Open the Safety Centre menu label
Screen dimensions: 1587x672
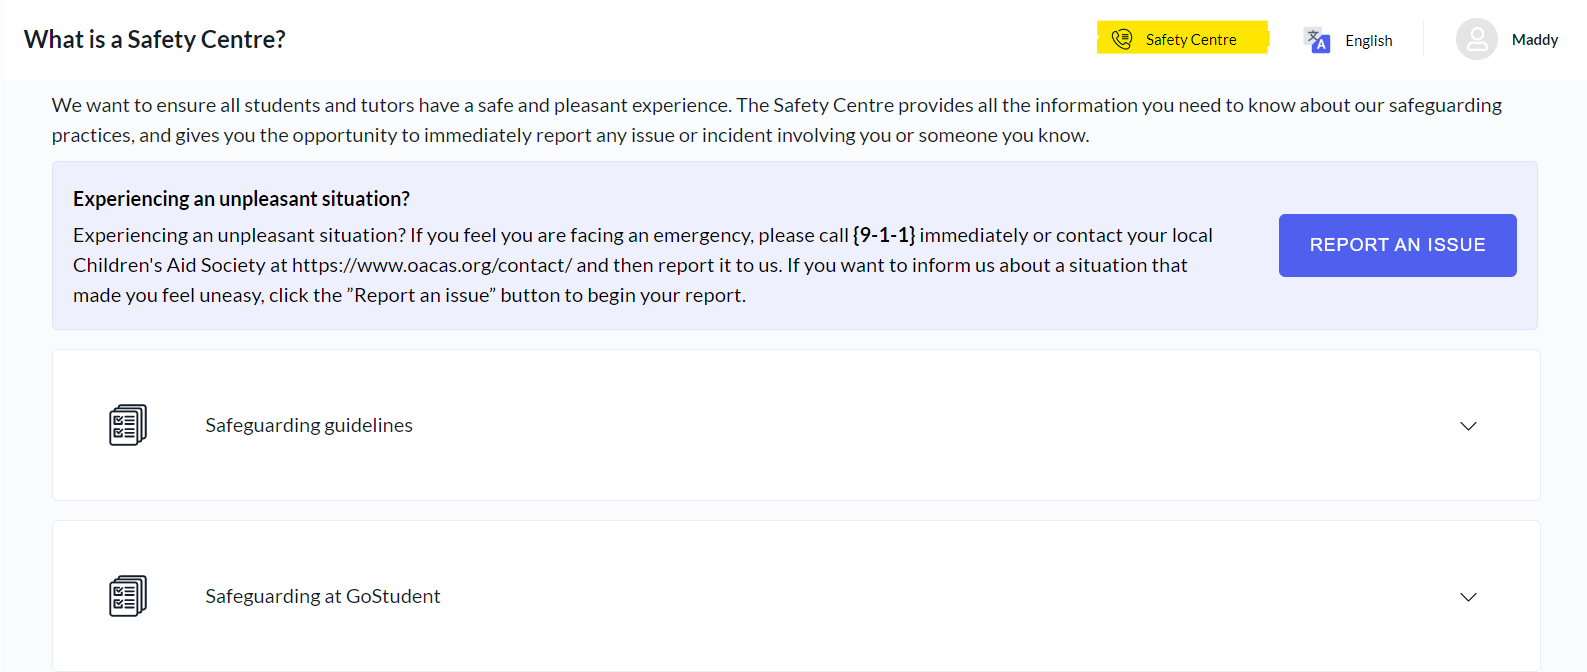[1191, 40]
